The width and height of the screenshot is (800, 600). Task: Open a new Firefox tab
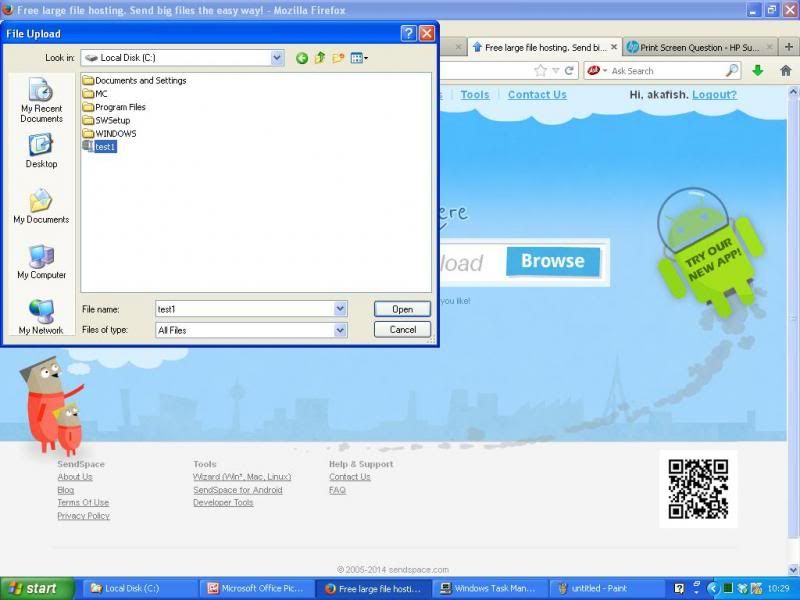789,47
